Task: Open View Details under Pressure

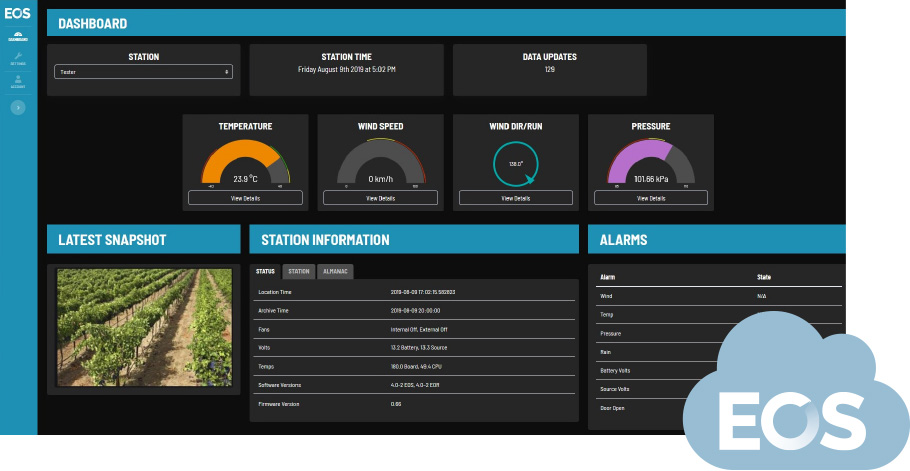Action: pos(650,198)
